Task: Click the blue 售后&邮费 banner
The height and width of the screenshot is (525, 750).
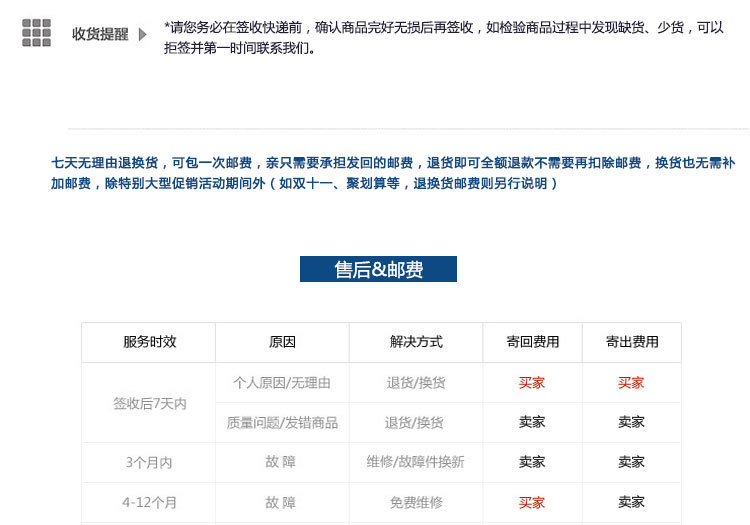Action: tap(378, 269)
